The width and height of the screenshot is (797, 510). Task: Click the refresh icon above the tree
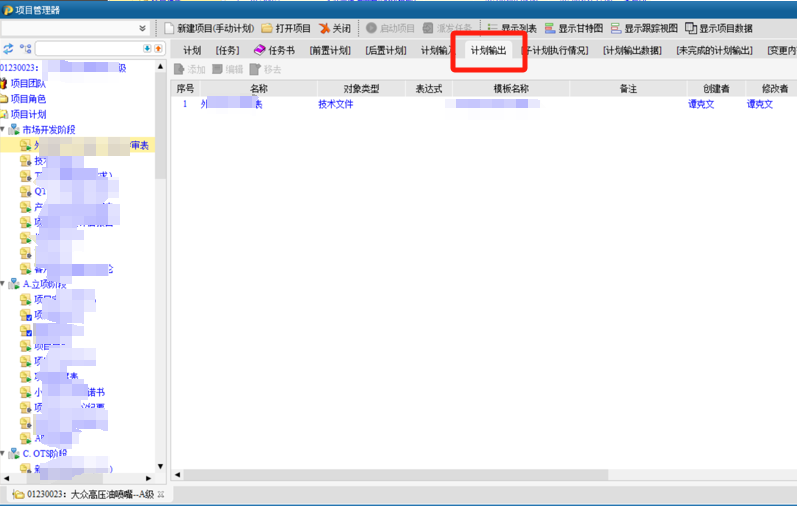tap(8, 49)
